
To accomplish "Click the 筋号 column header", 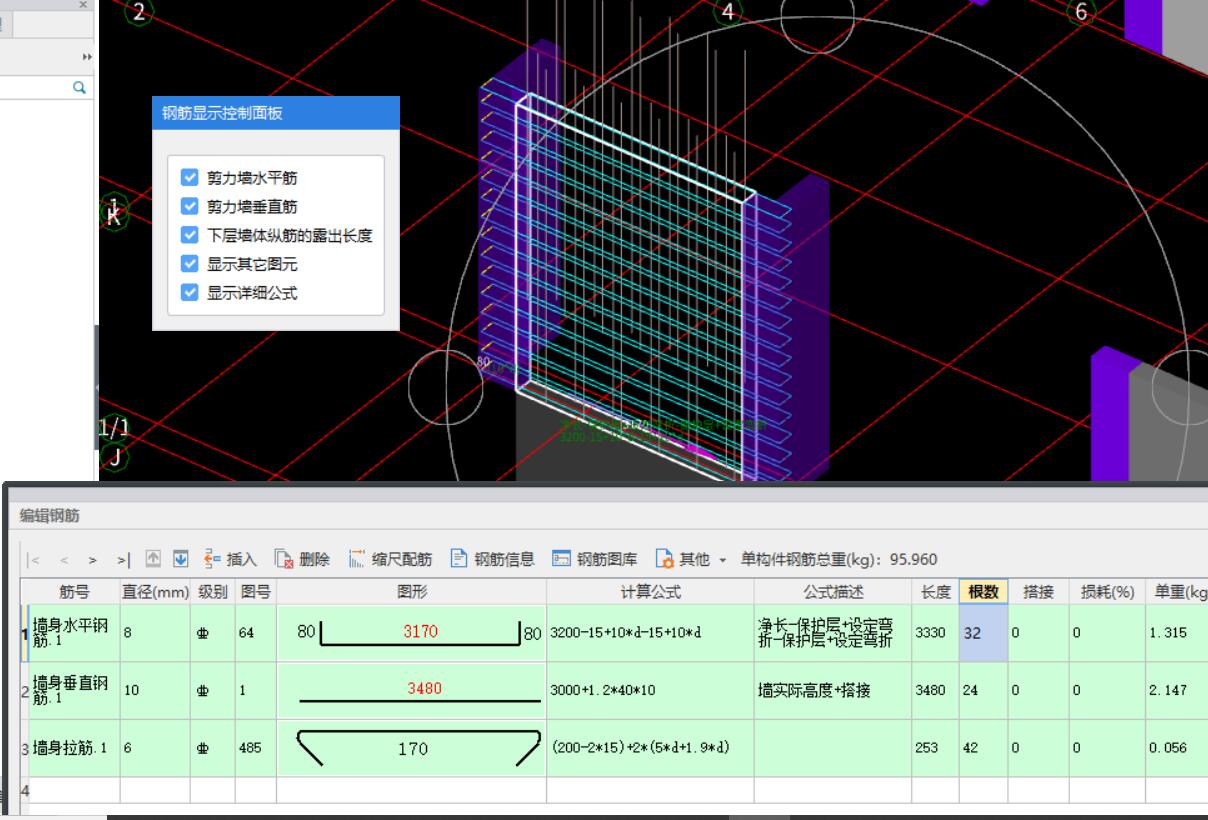I will (75, 591).
